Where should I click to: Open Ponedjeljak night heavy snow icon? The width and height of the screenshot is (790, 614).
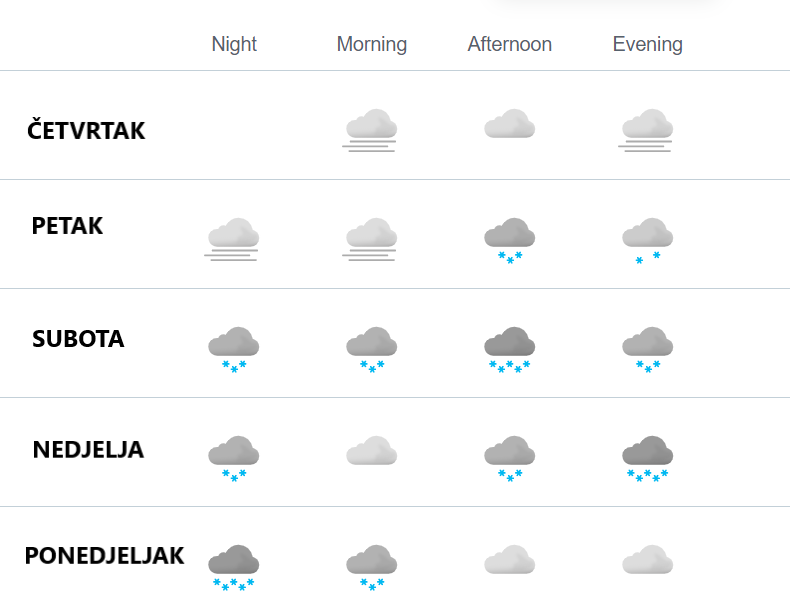[233, 568]
